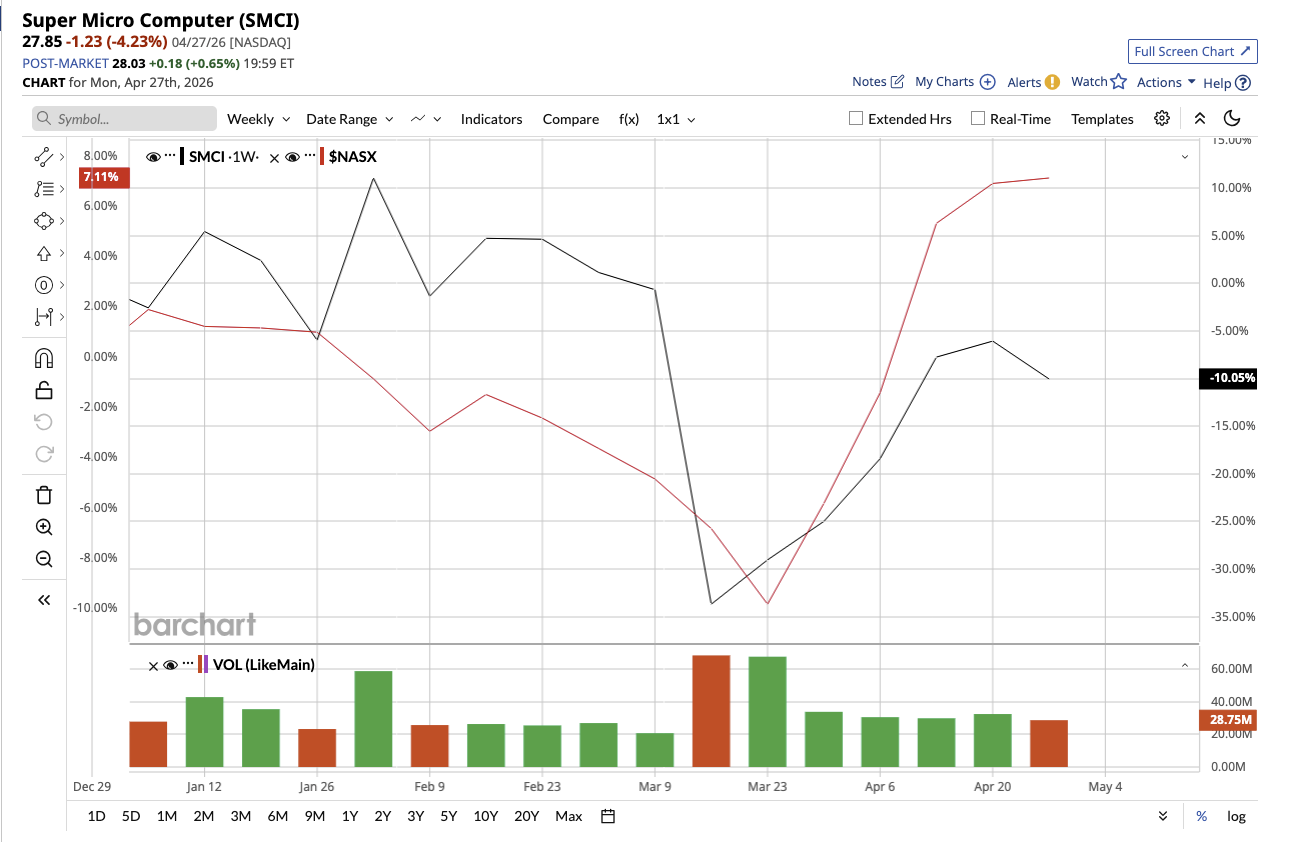Screen dimensions: 1292x842
Task: Click the unlocked padlock drawings icon
Action: [44, 390]
